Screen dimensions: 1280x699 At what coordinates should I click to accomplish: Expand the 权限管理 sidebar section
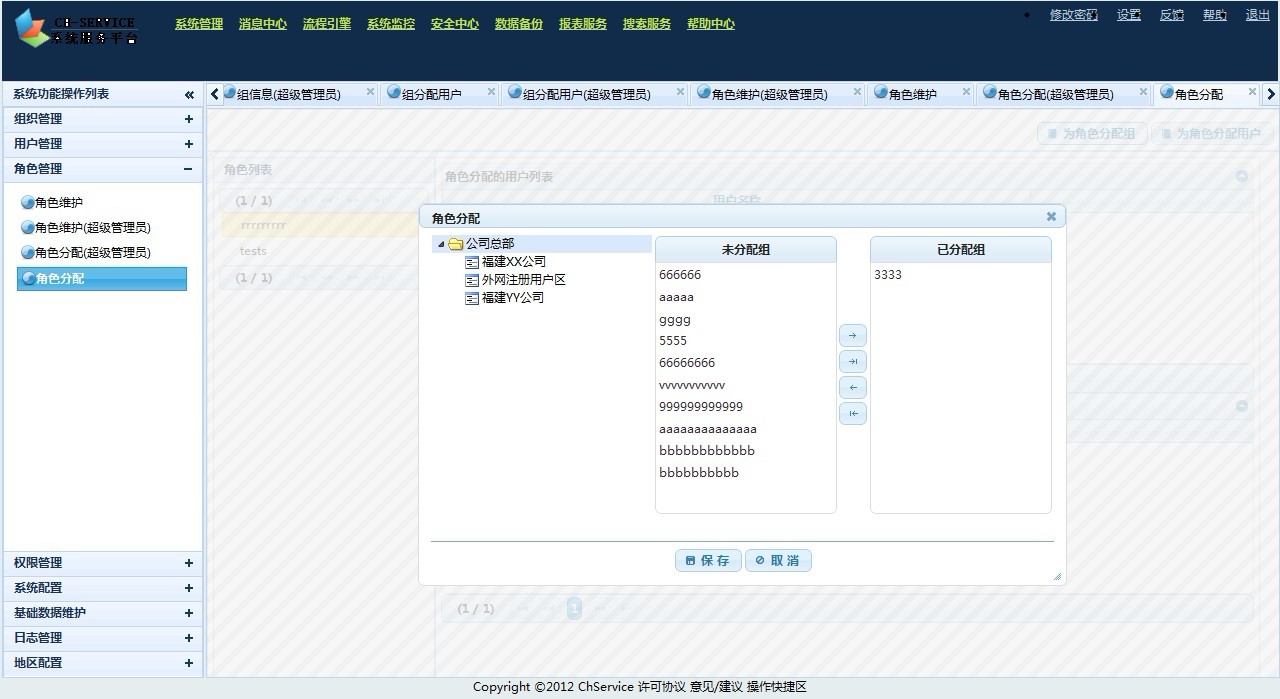click(188, 563)
